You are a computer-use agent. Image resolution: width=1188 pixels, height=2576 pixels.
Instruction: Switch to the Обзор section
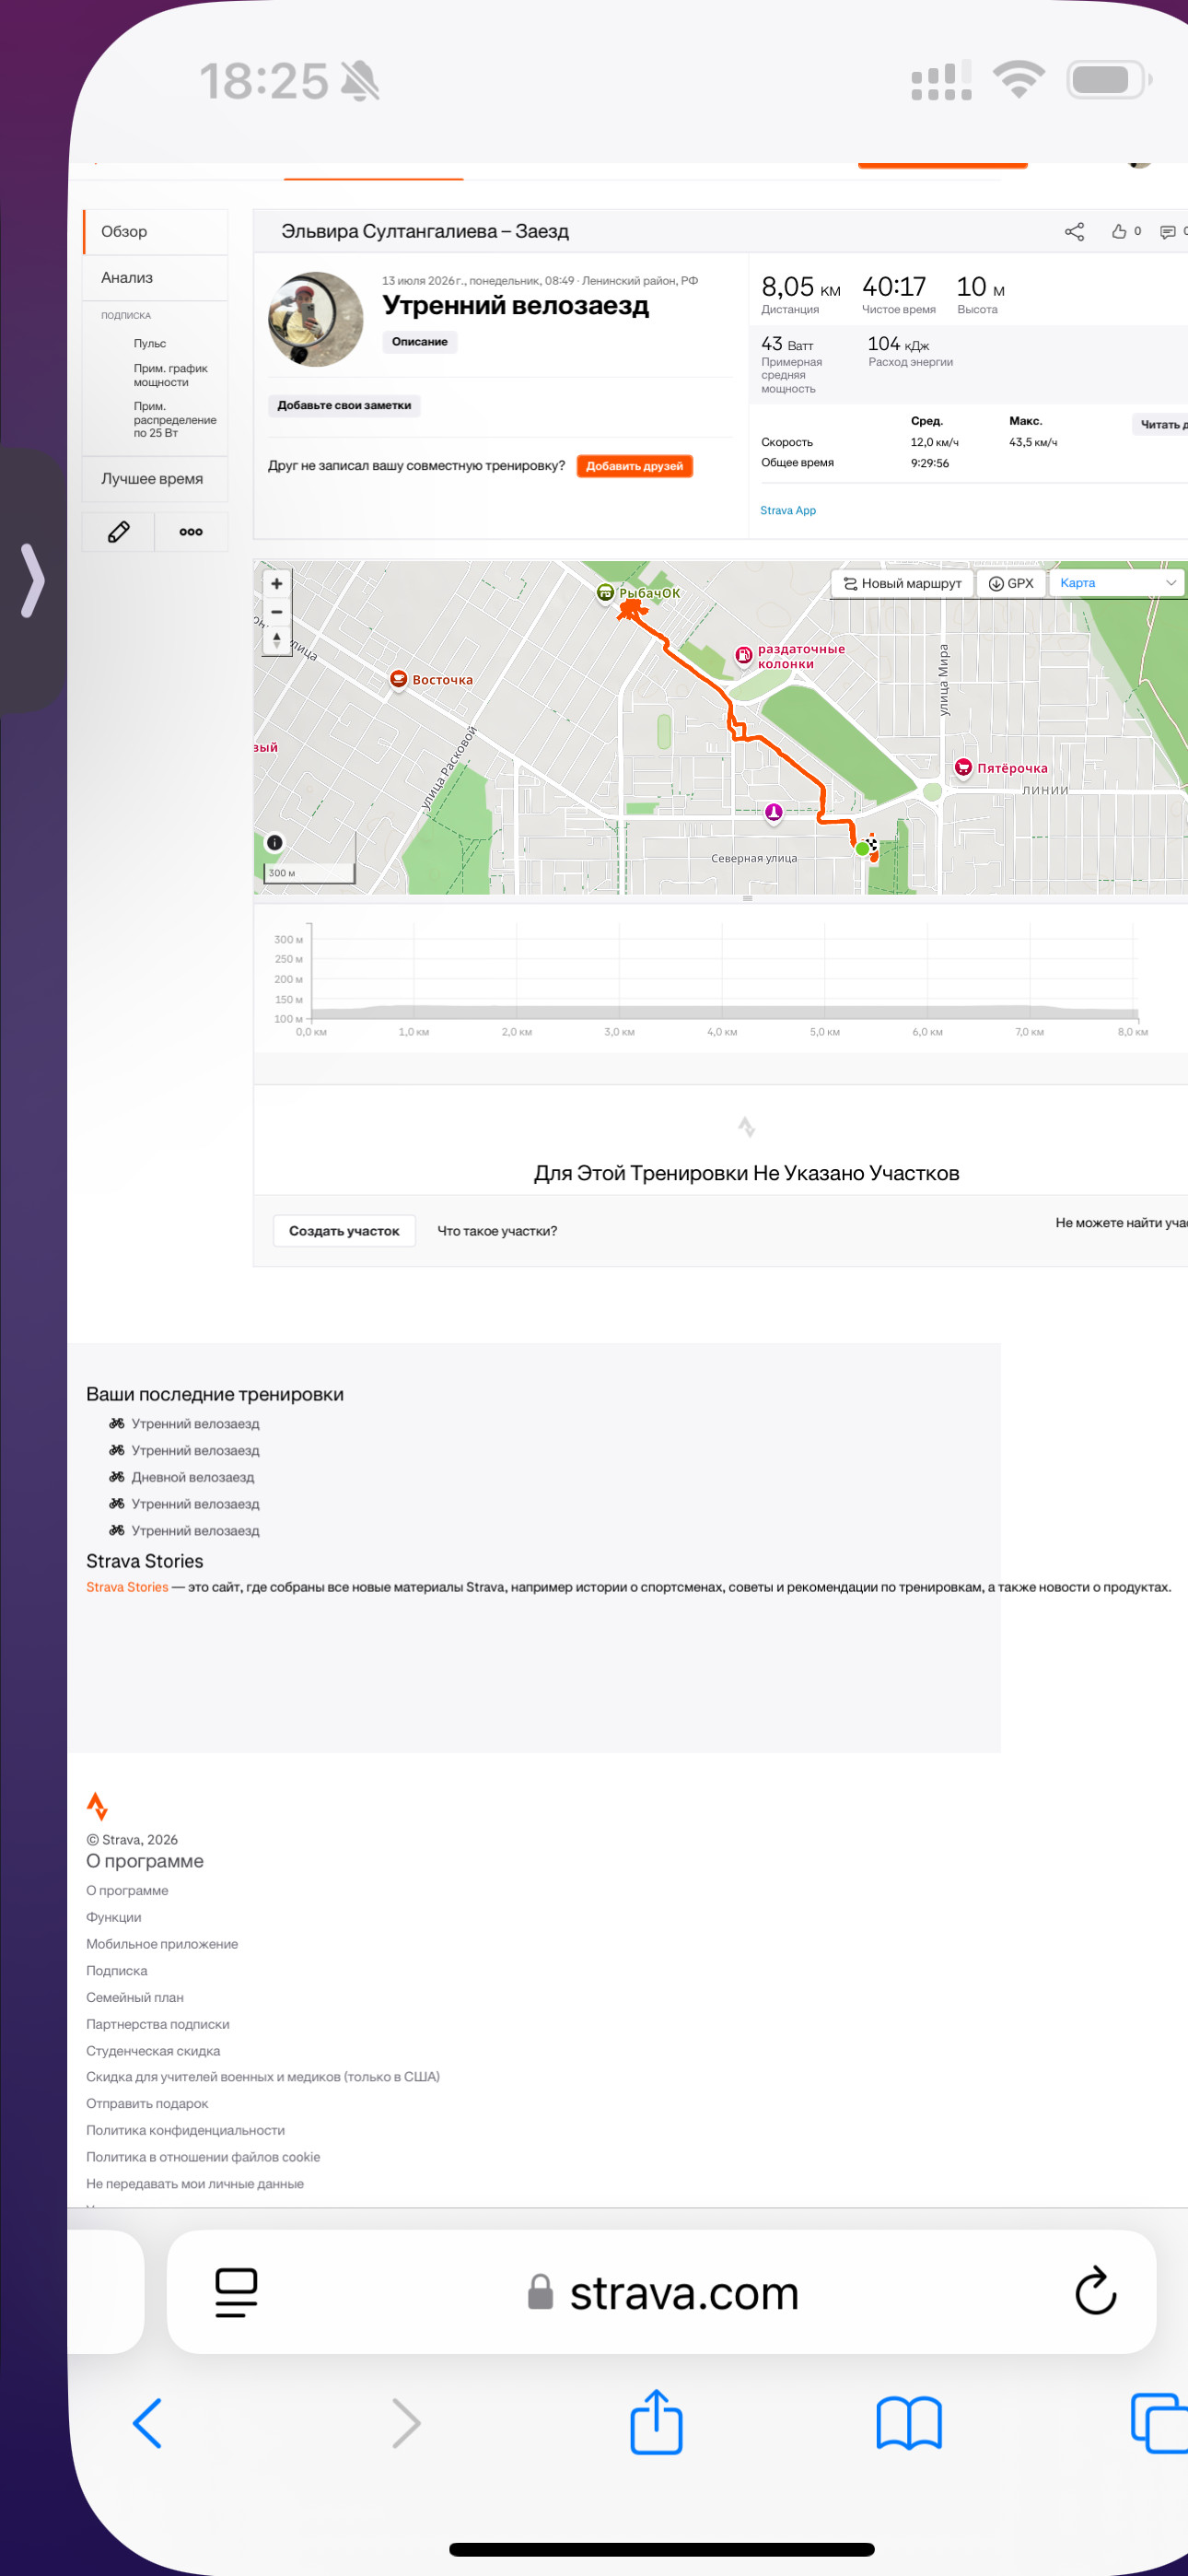coord(155,232)
